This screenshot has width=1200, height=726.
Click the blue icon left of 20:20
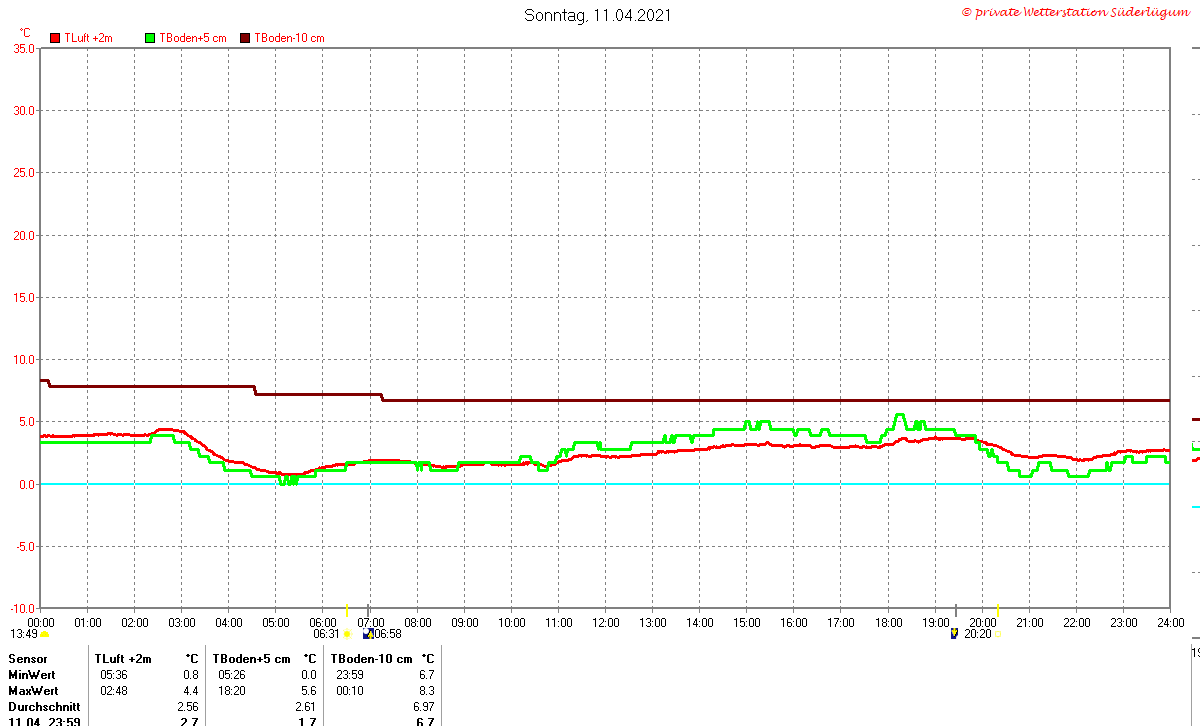point(954,633)
